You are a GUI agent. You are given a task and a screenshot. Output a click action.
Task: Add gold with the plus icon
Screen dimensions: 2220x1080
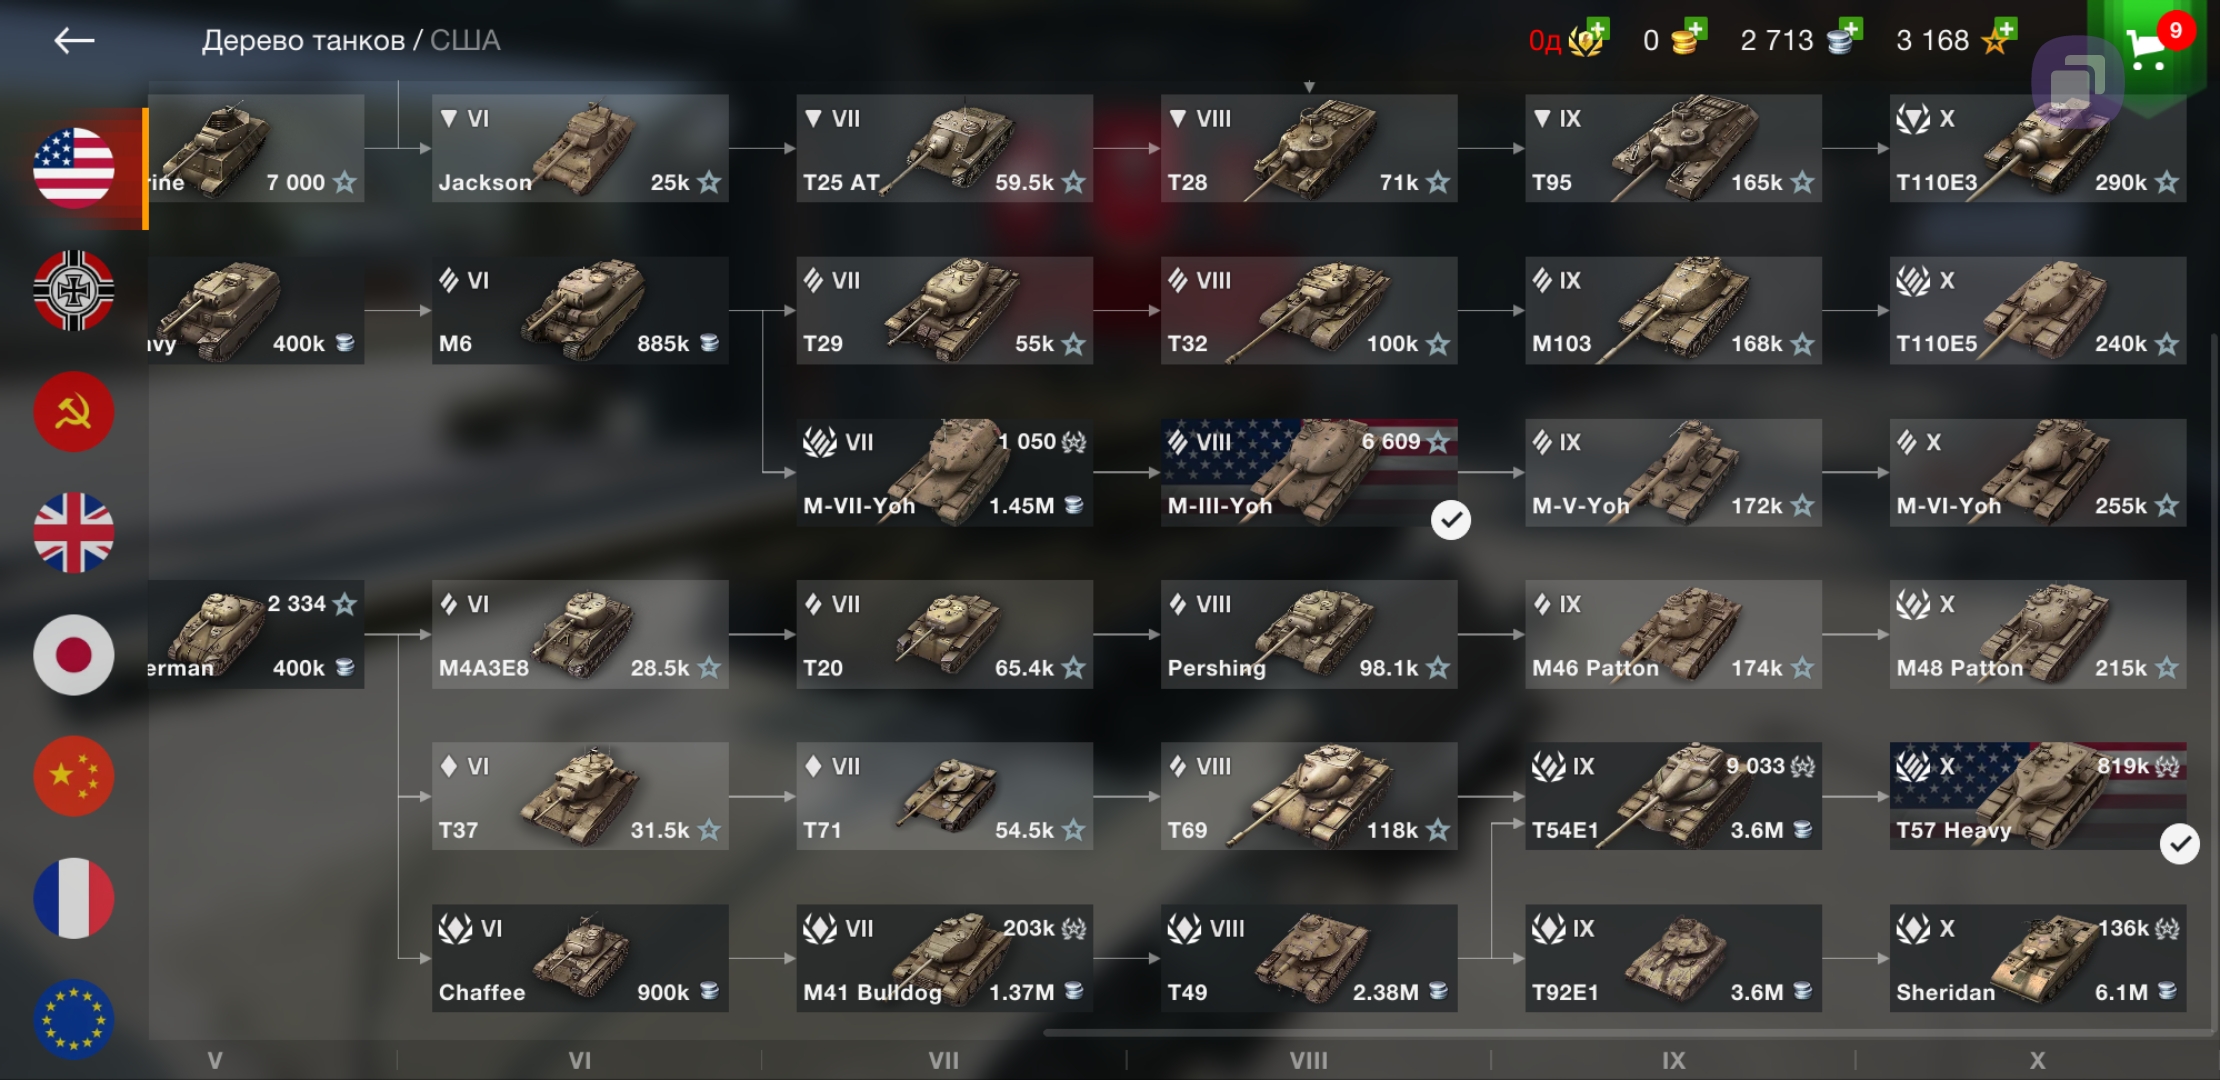[x=1695, y=31]
